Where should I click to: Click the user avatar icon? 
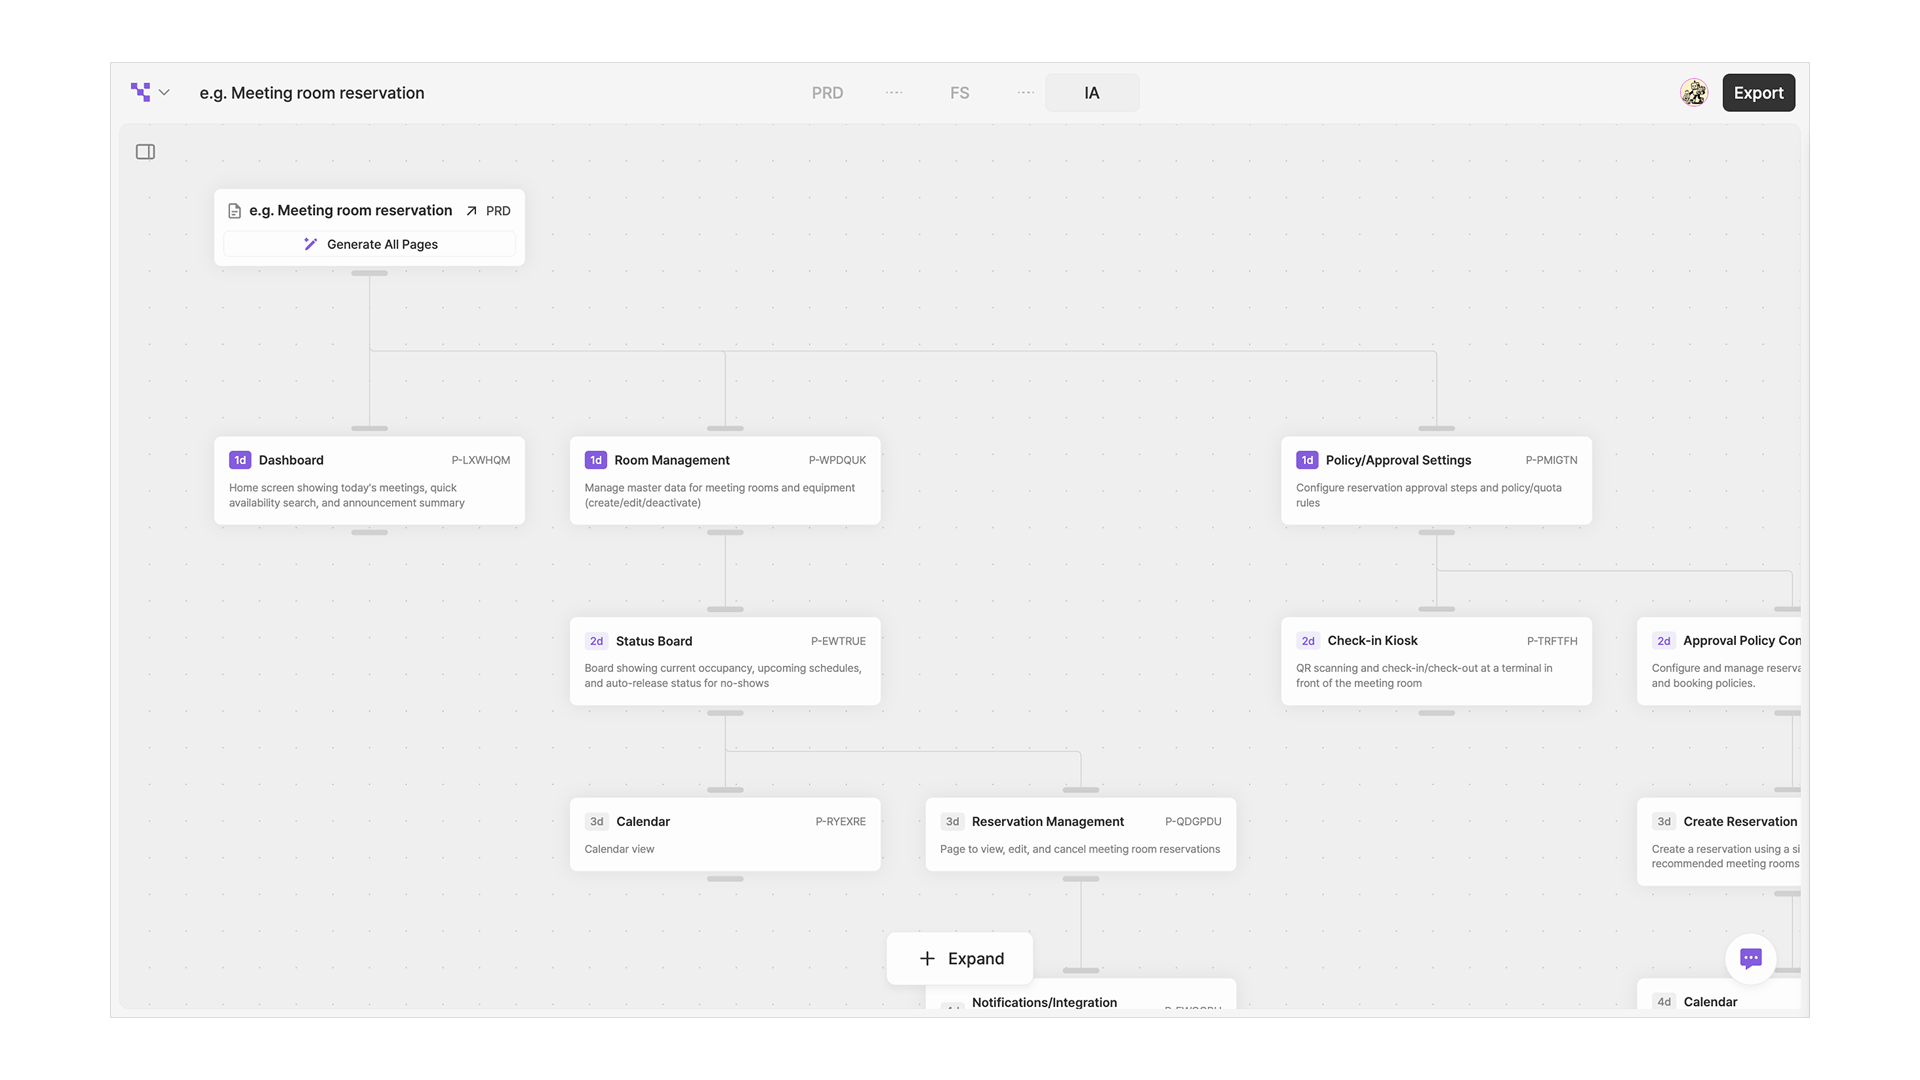1693,93
